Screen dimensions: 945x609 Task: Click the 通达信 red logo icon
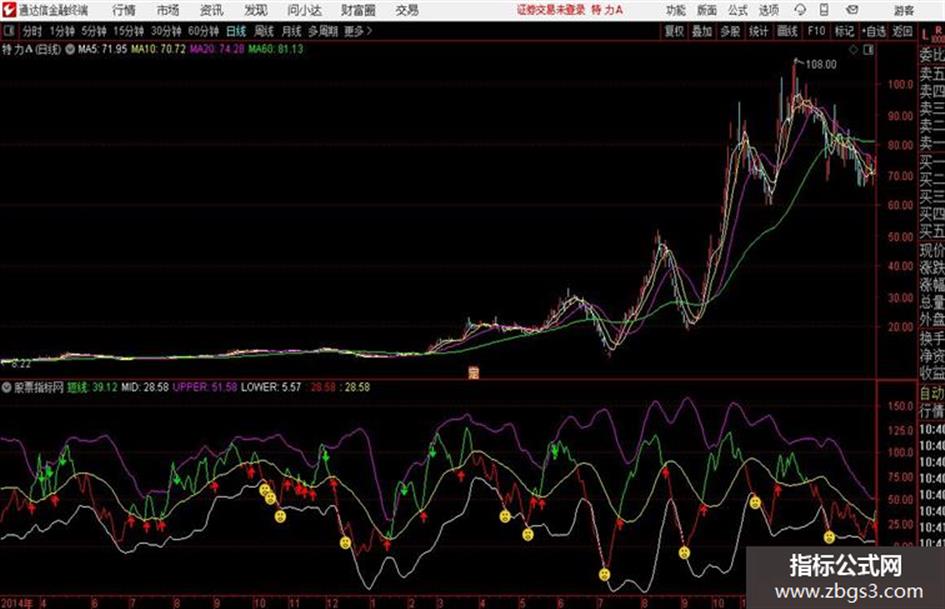pyautogui.click(x=9, y=10)
